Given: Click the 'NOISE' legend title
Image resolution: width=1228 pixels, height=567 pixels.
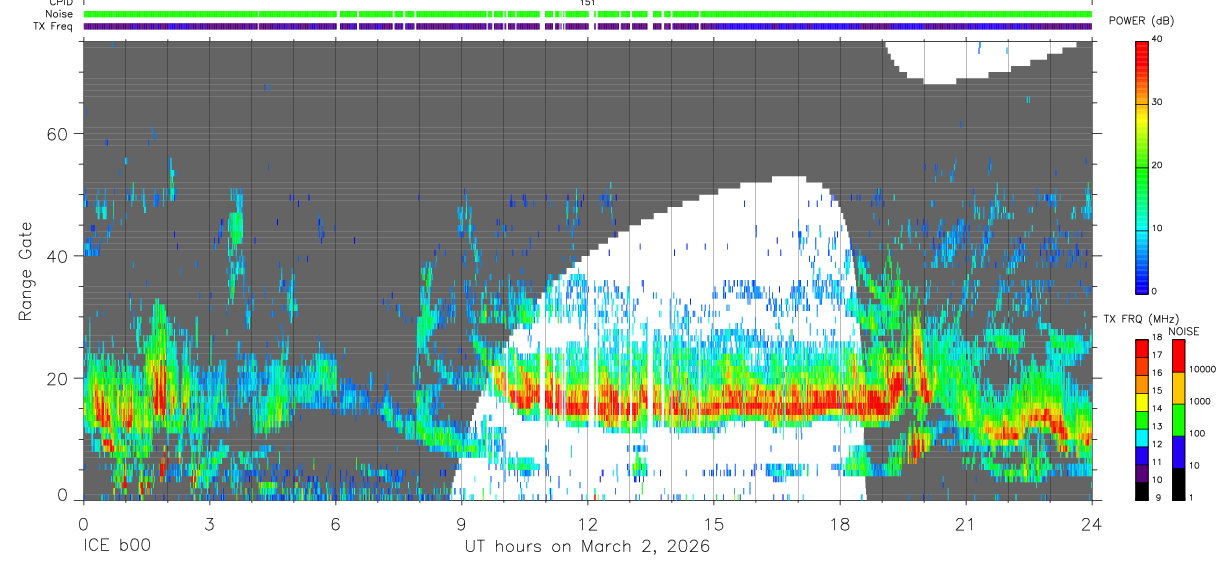Looking at the screenshot, I should click(x=1183, y=331).
